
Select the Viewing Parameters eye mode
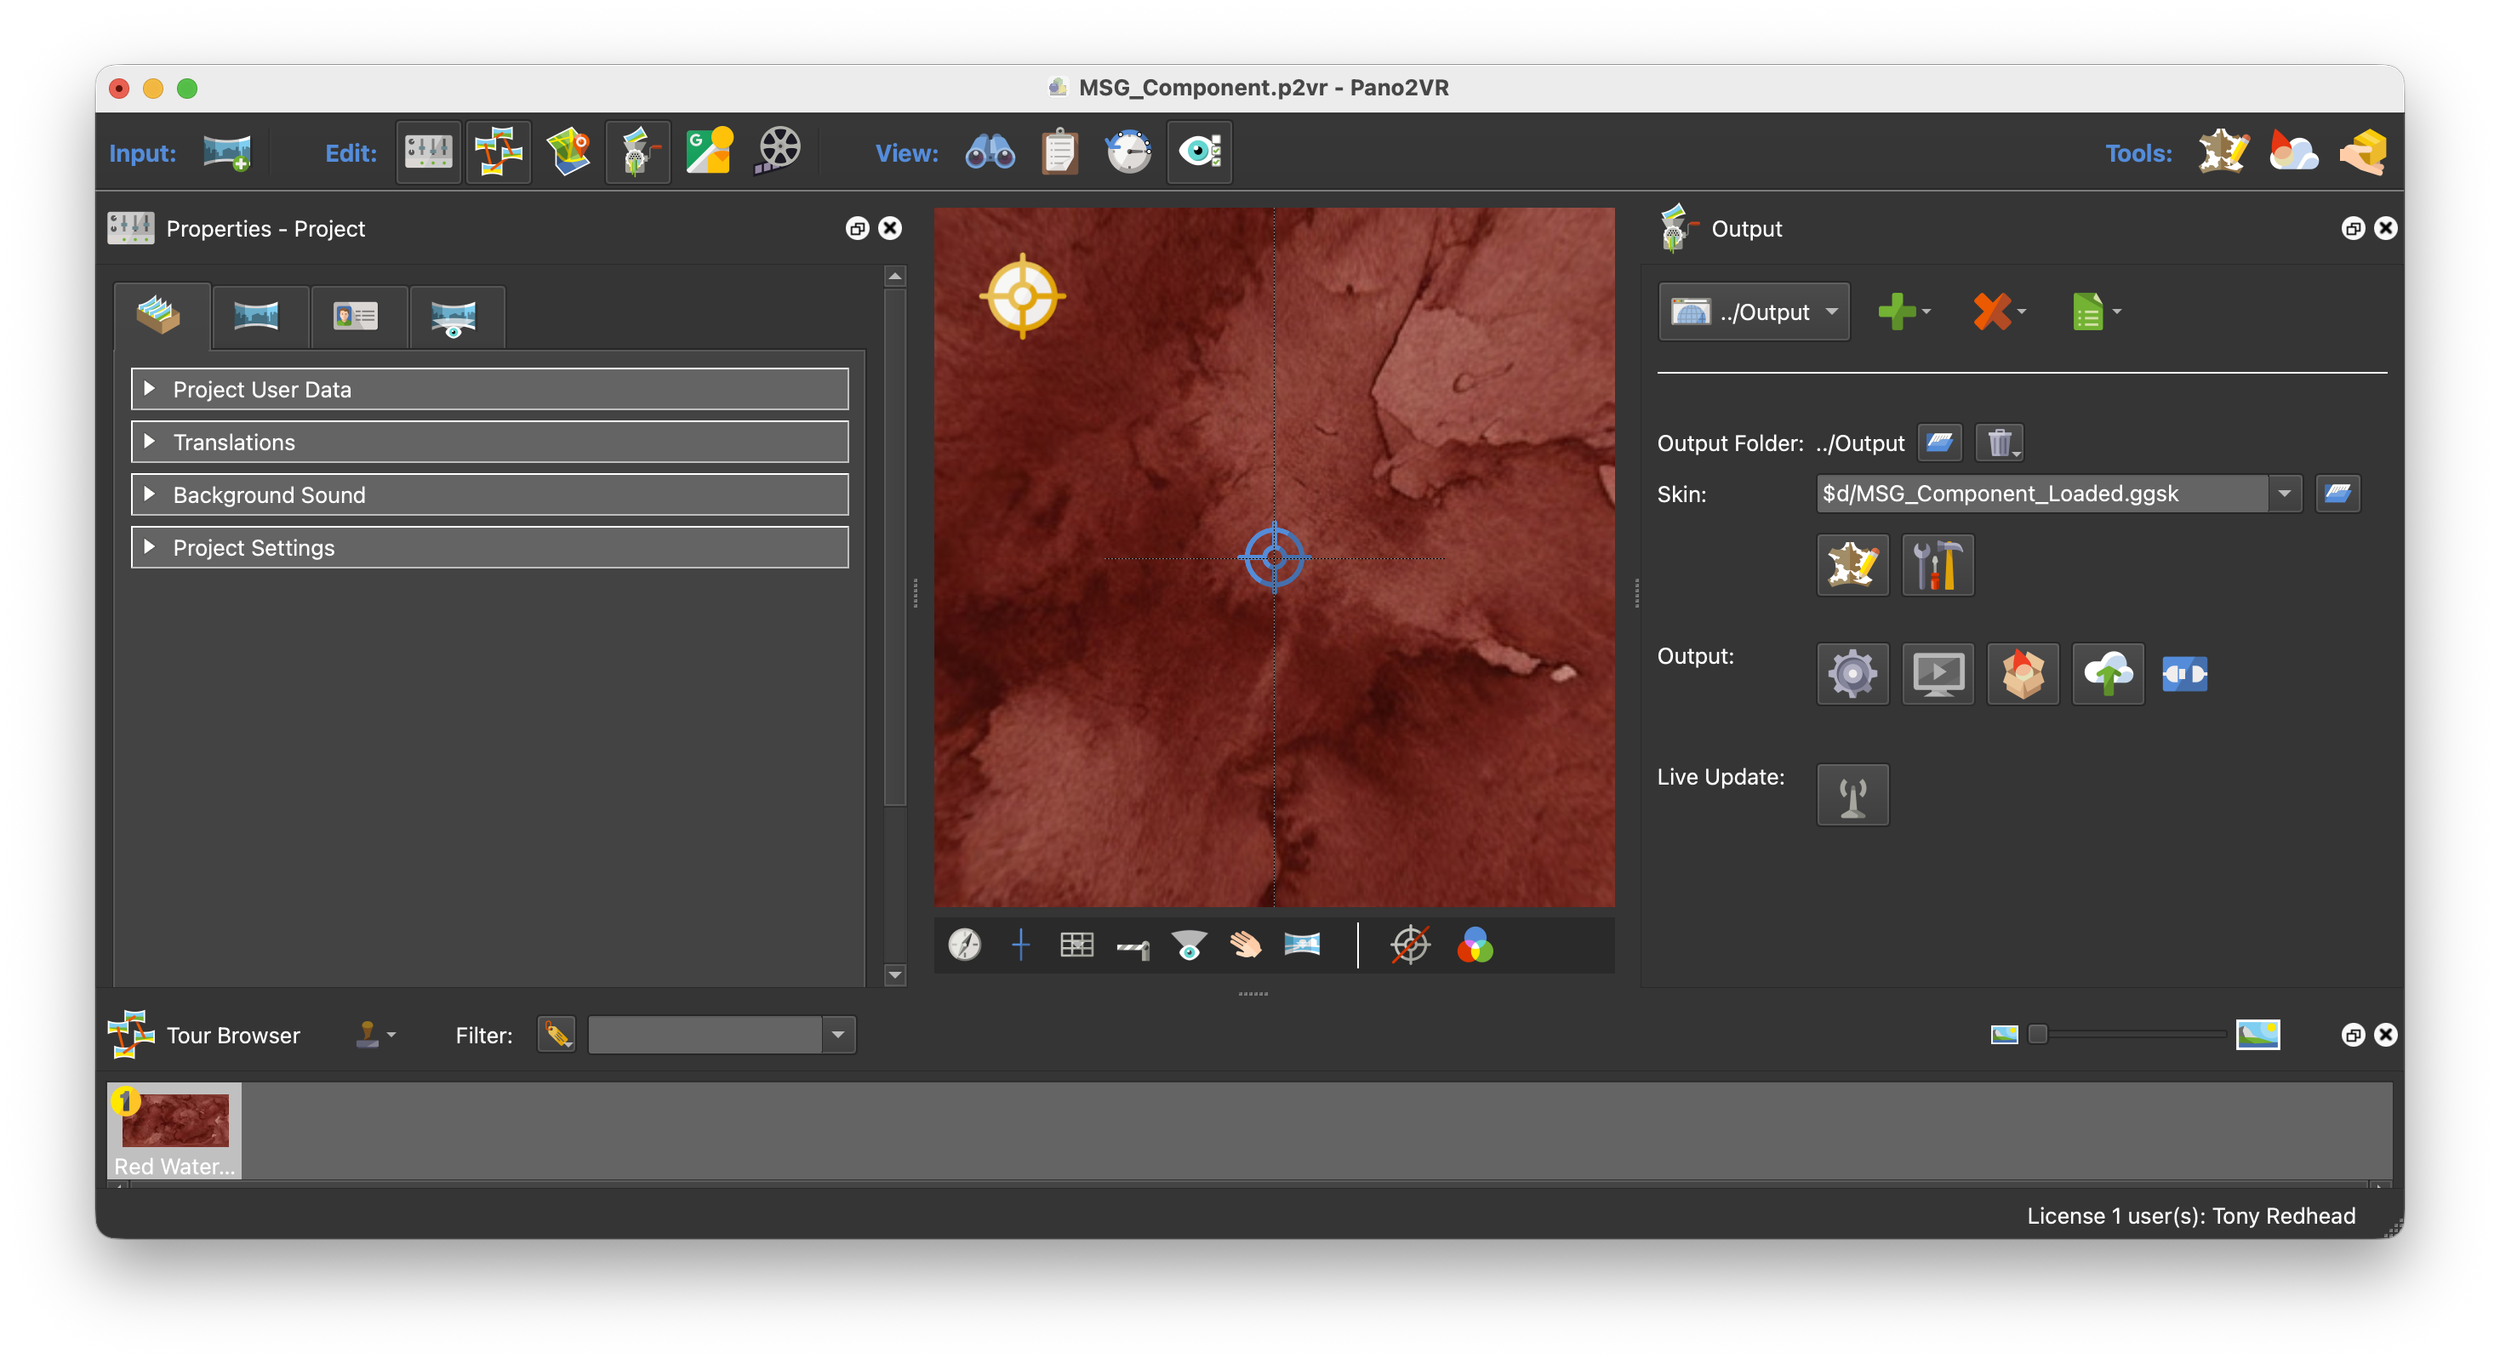click(x=1189, y=945)
